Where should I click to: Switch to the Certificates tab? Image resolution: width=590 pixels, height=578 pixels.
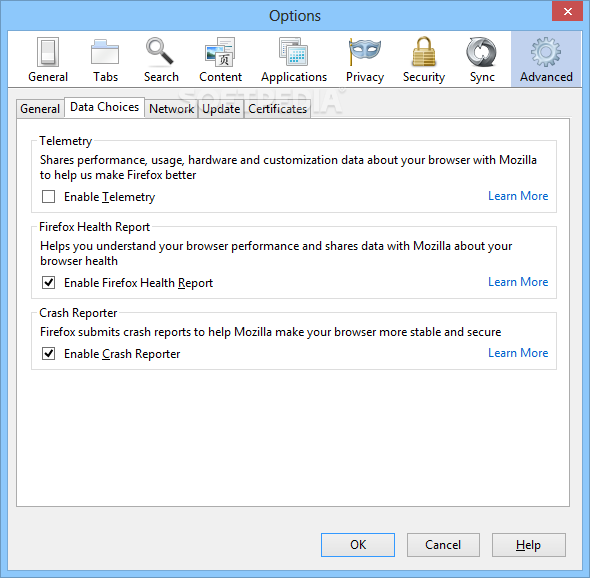click(x=278, y=109)
